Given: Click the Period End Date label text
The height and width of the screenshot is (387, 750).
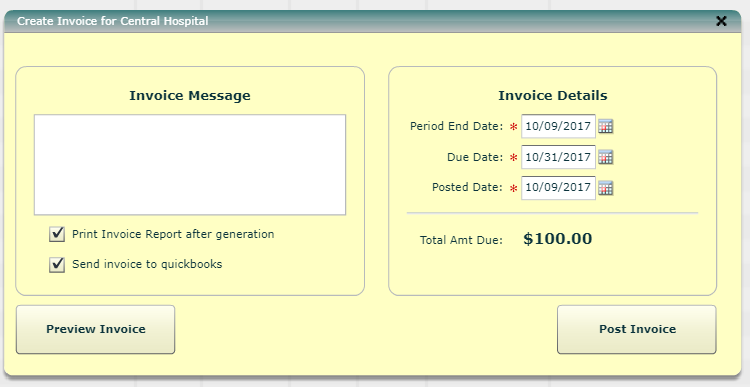Looking at the screenshot, I should pos(457,126).
